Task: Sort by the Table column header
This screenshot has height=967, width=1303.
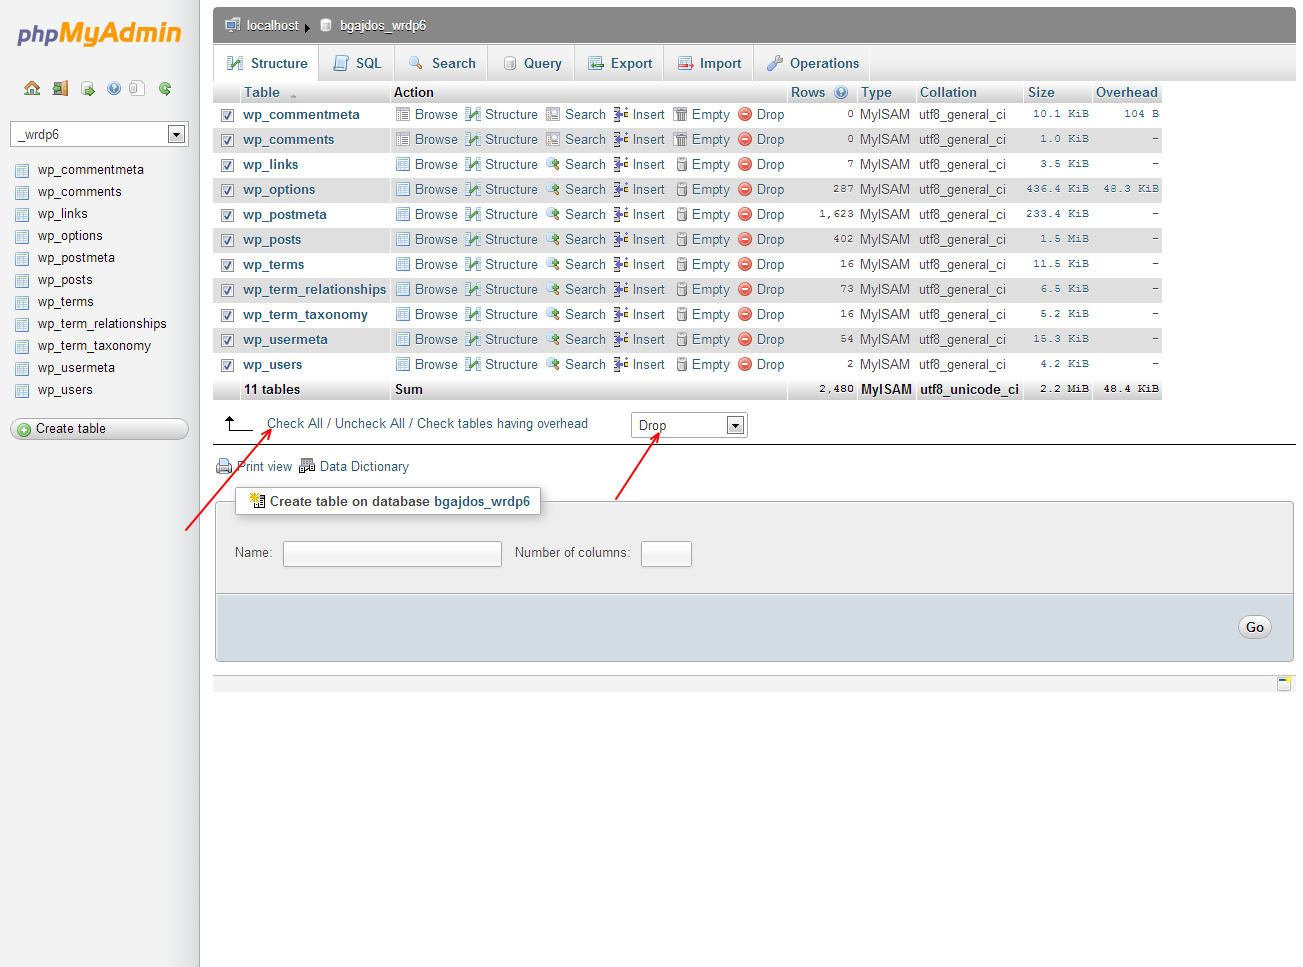Action: [x=262, y=92]
